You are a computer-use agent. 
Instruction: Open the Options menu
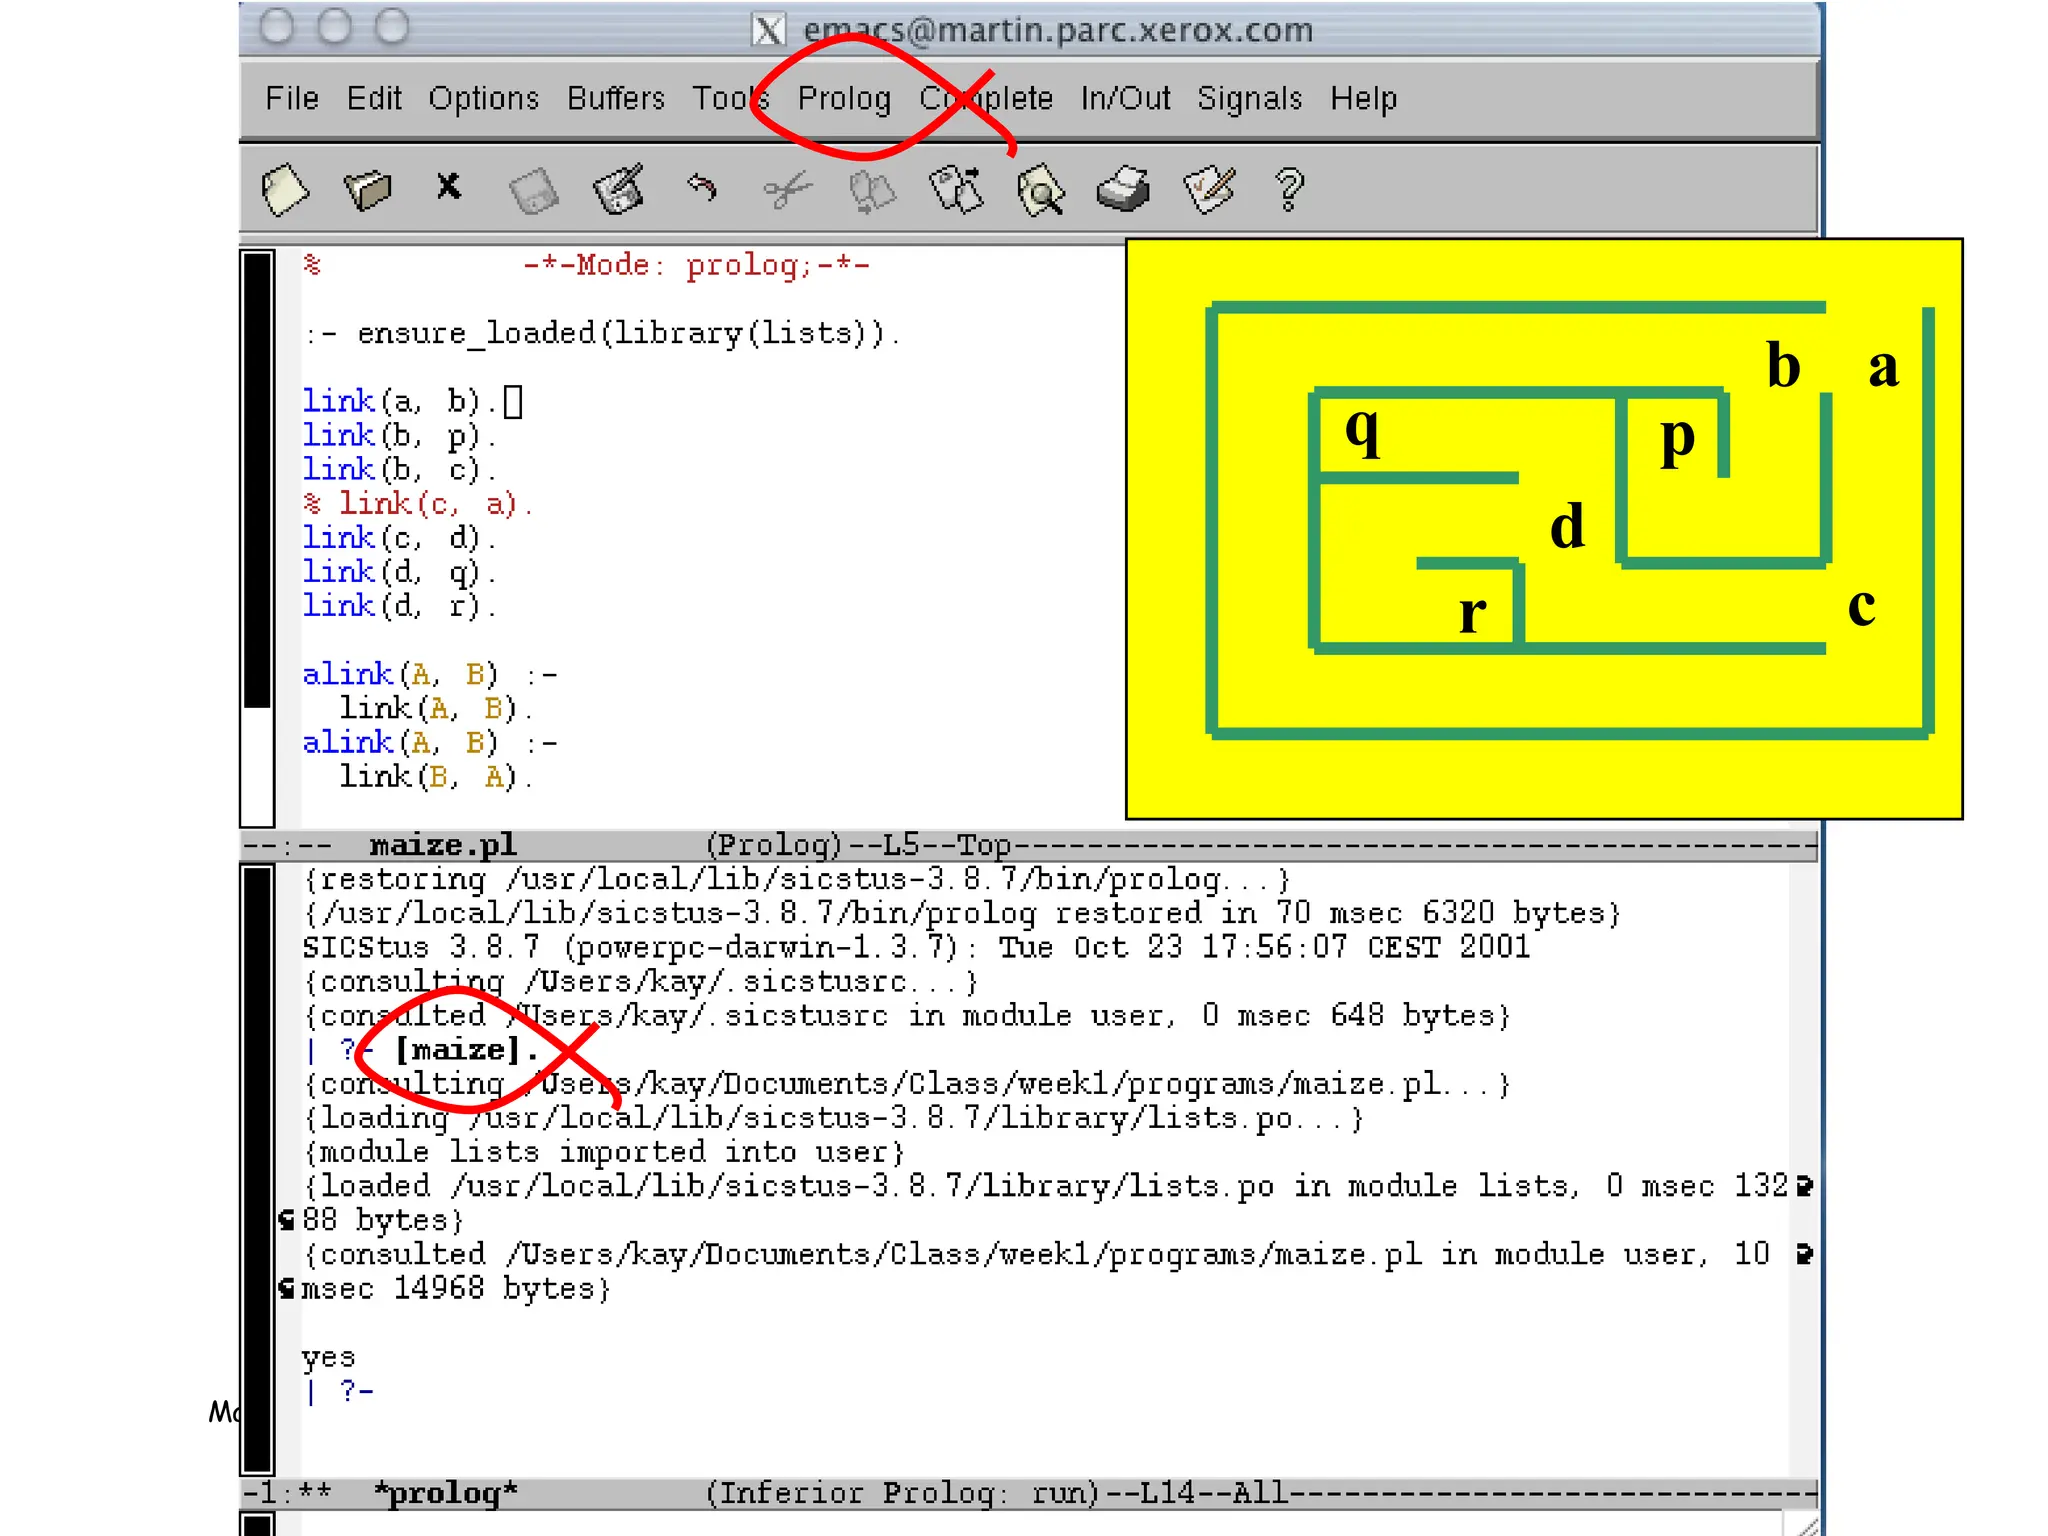point(484,99)
